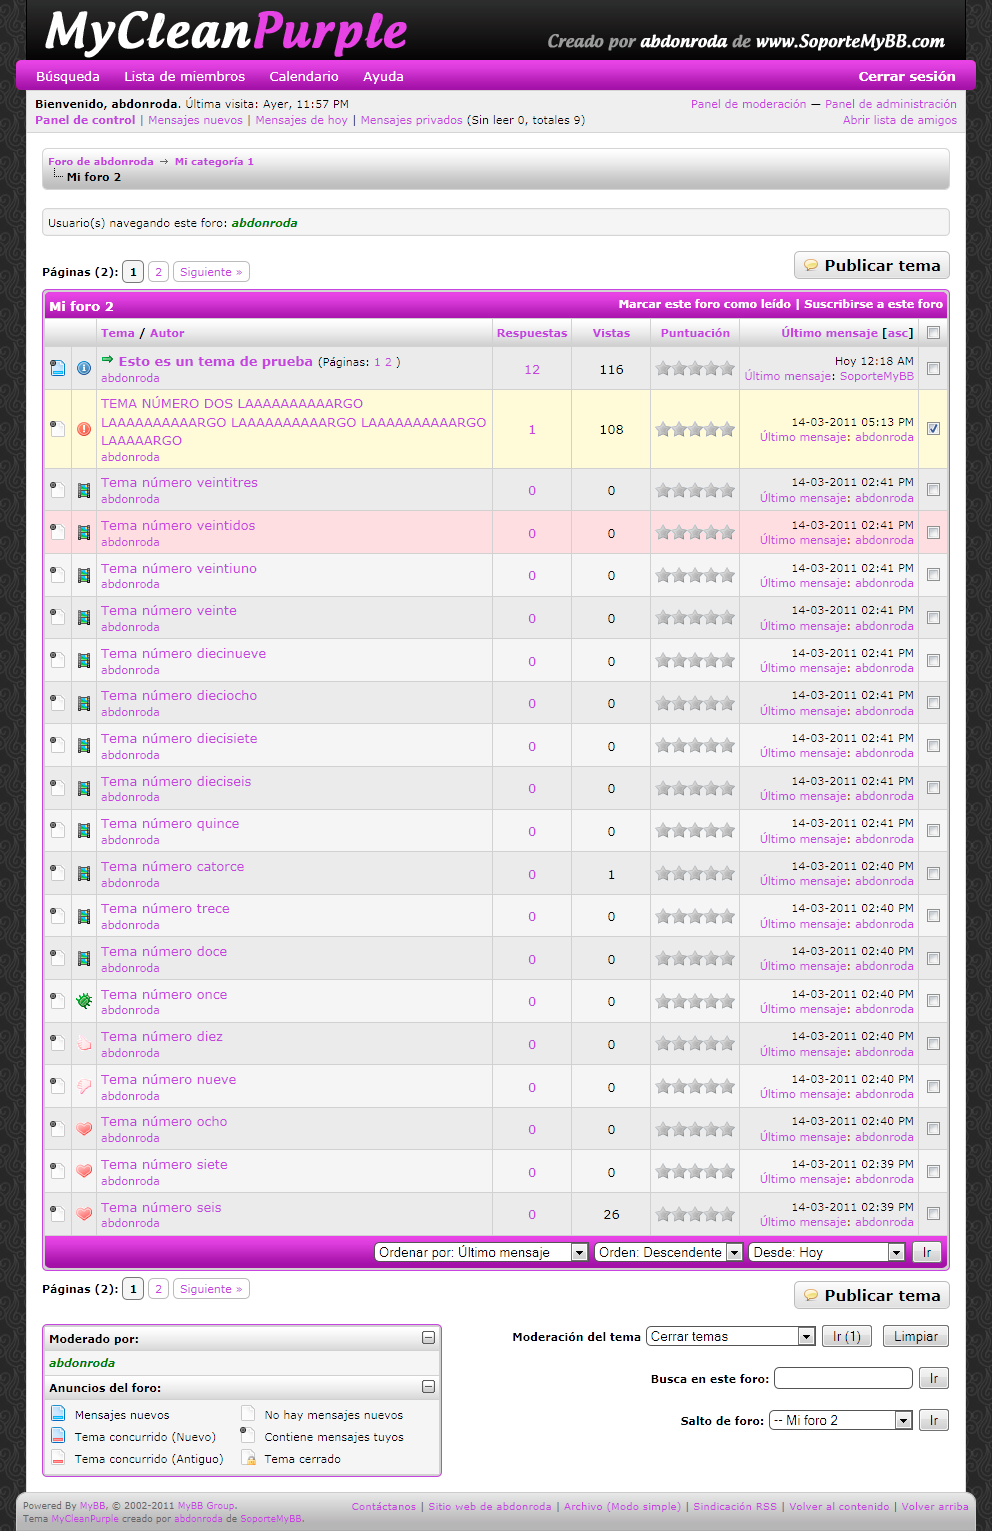
Task: Open the 'Desde: Hoy' dropdown
Action: click(x=827, y=1252)
